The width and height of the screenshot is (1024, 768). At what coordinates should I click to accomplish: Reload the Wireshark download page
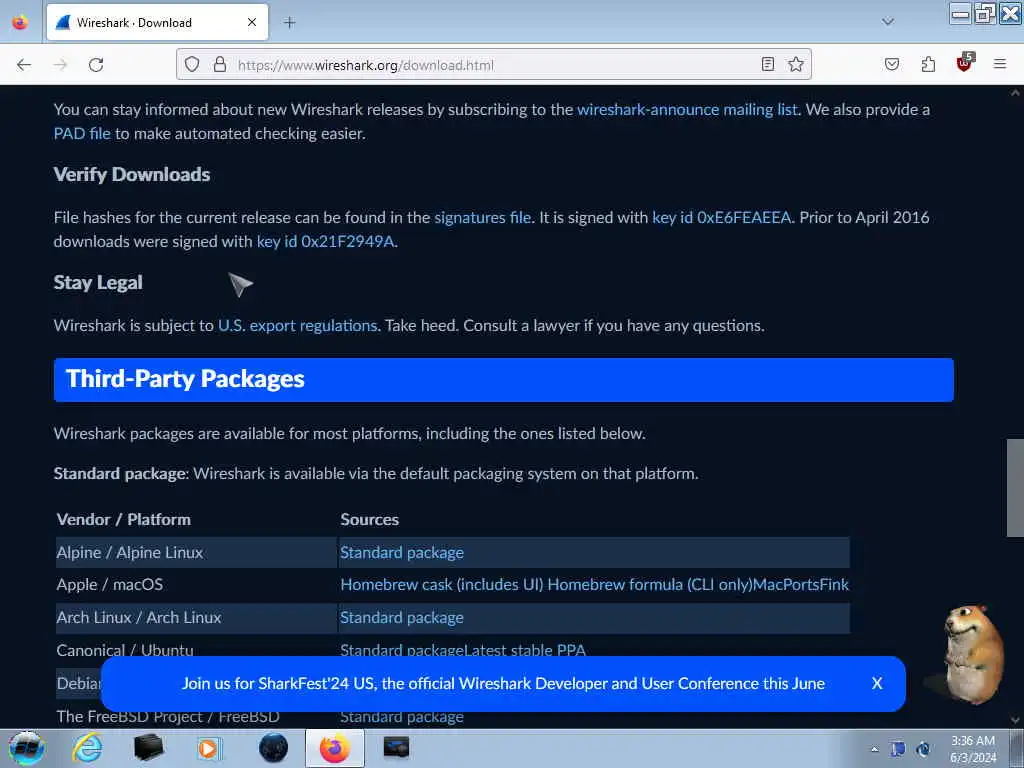point(96,65)
